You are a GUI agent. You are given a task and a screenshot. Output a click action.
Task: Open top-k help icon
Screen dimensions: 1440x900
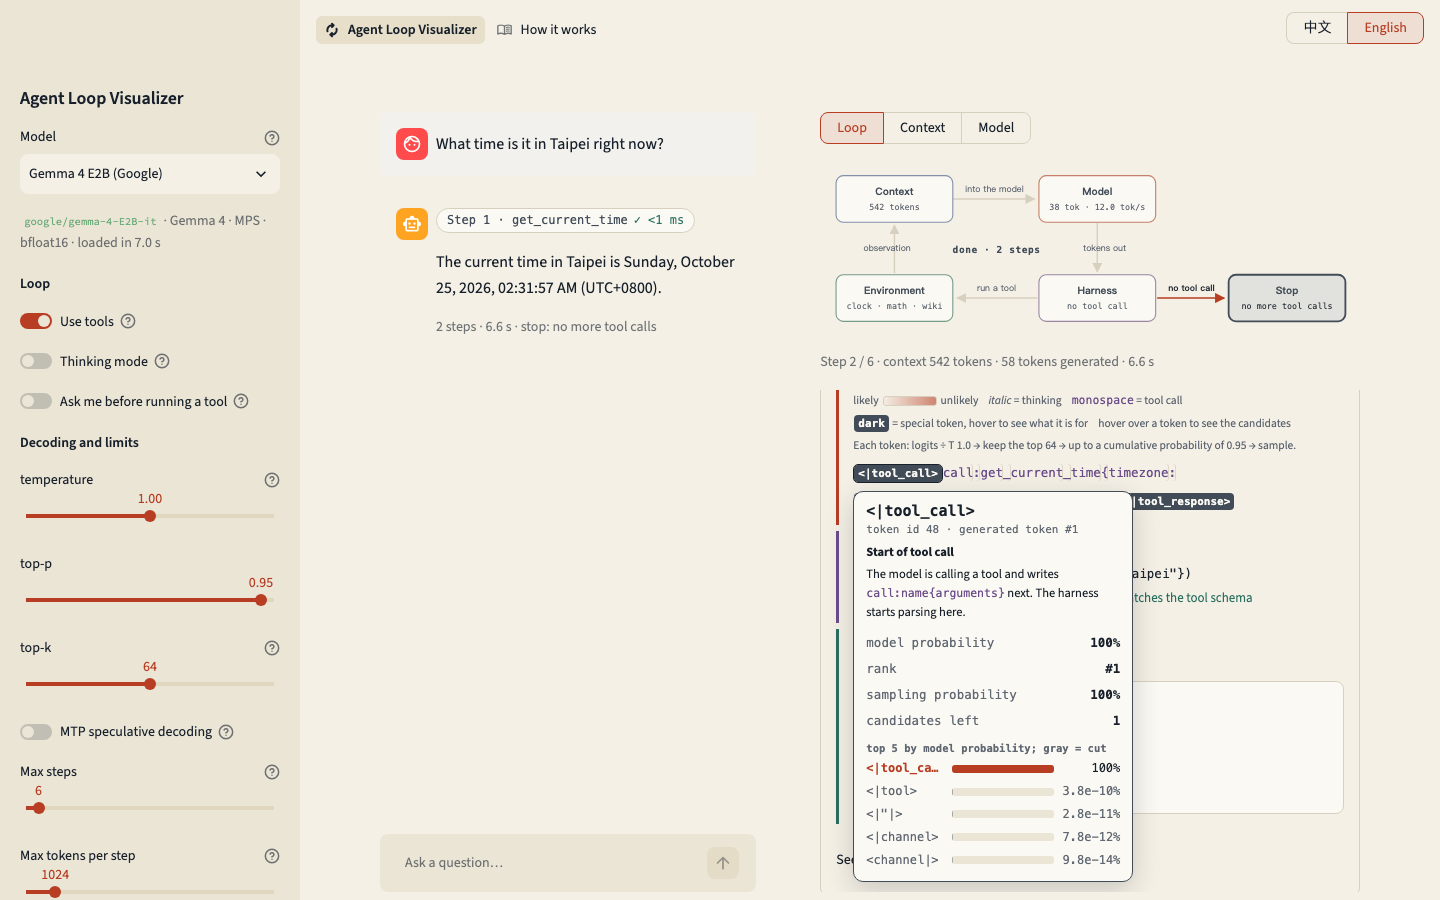pos(272,648)
